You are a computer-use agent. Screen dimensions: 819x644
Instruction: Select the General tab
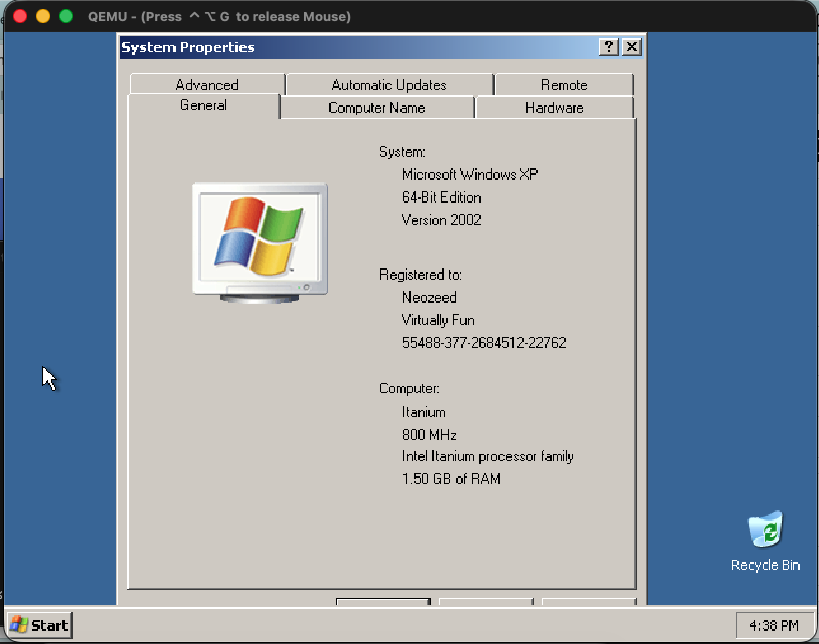204,106
